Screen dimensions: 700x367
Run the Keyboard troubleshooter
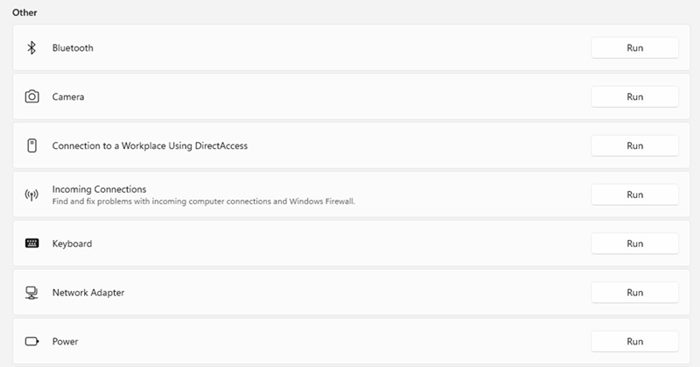[634, 243]
